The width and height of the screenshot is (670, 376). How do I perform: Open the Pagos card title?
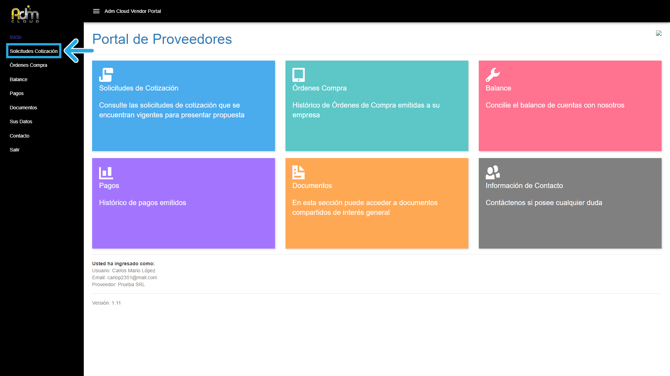coord(109,185)
